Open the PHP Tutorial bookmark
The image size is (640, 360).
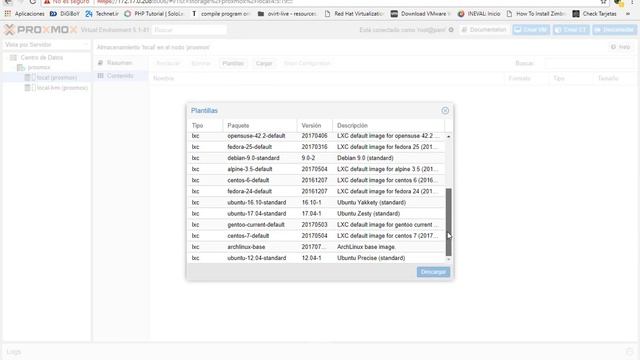pos(154,14)
